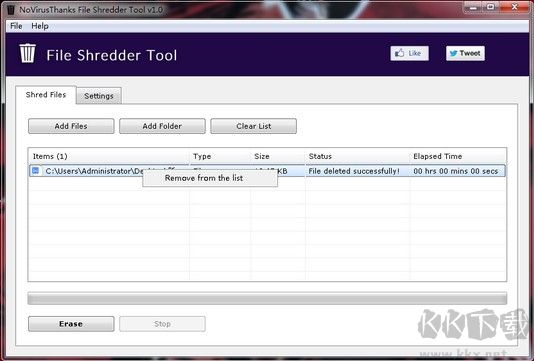Choose Remove from the list

tap(210, 178)
